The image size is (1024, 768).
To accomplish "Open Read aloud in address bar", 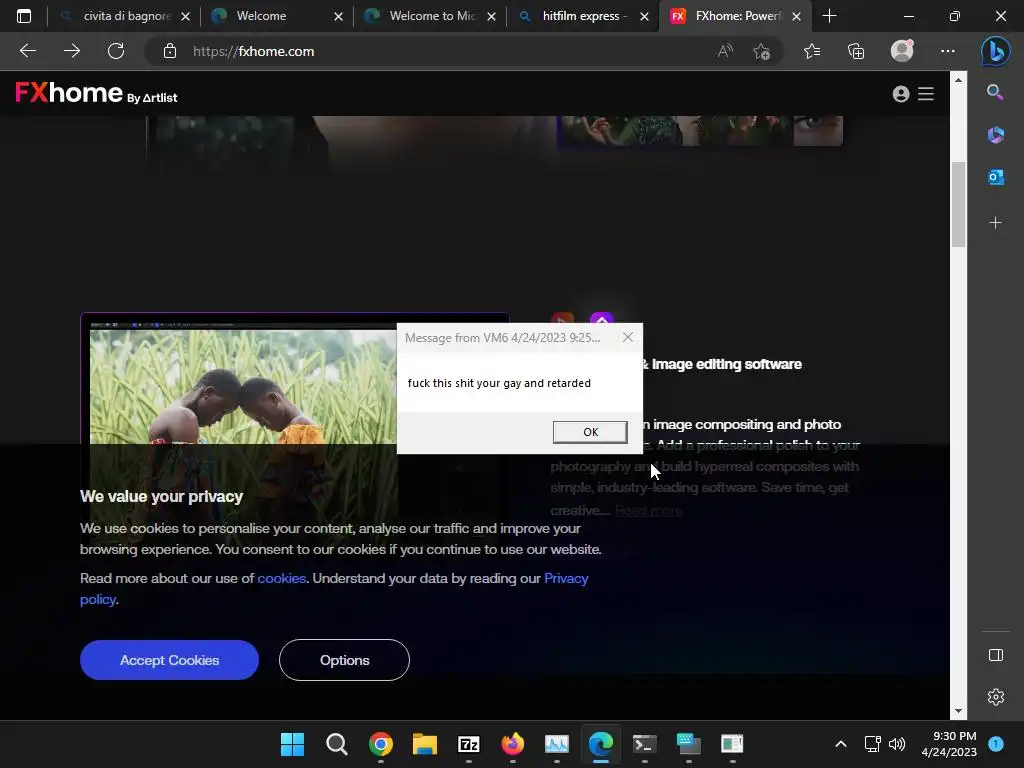I will (x=725, y=51).
